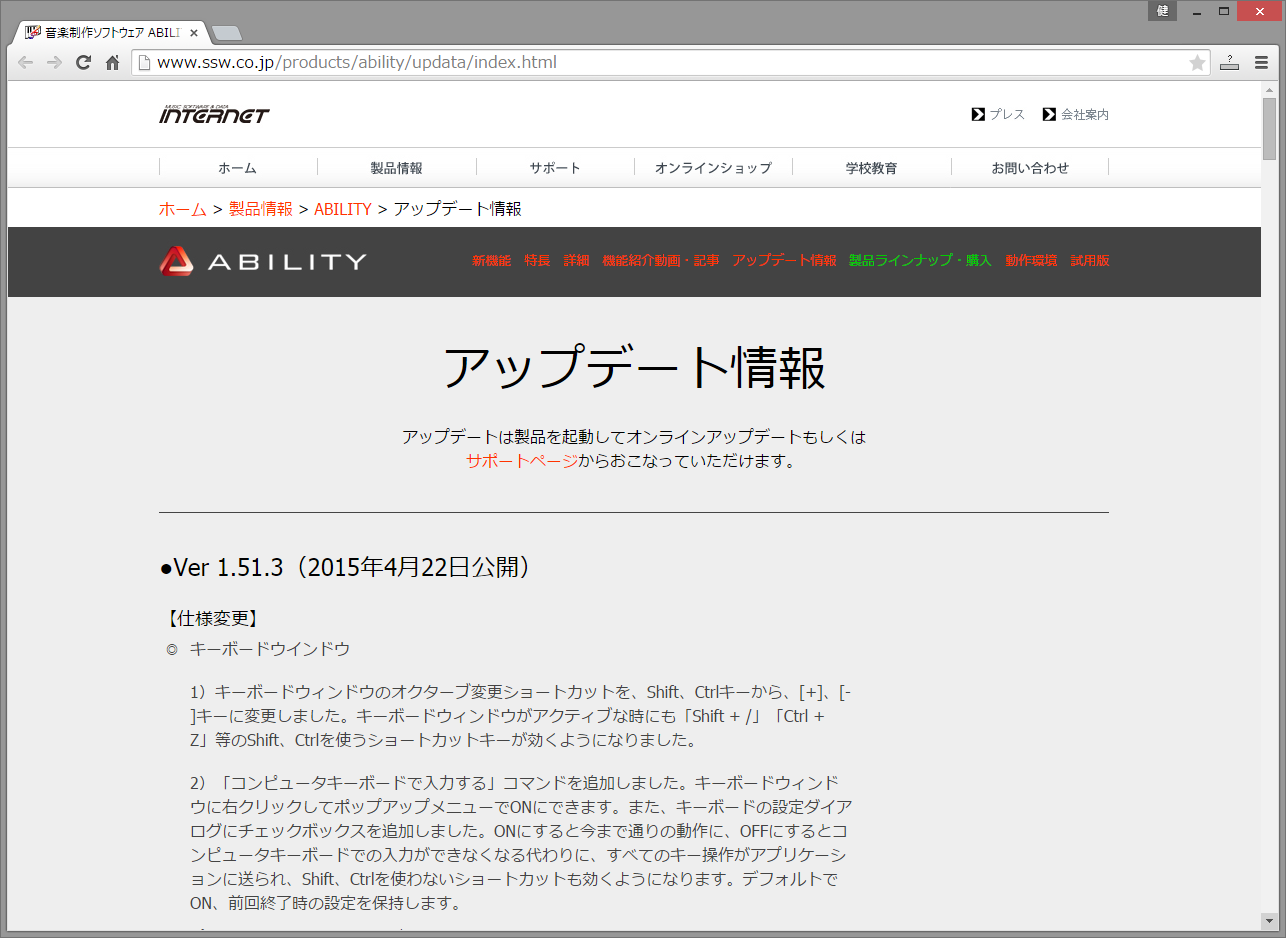Close the 音楽制作ソフトウェア ABILITY tab
The width and height of the screenshot is (1286, 938).
[194, 33]
